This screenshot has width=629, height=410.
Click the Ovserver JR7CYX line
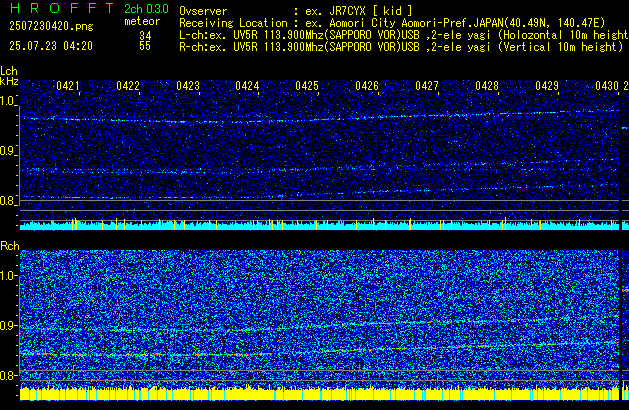(x=296, y=11)
